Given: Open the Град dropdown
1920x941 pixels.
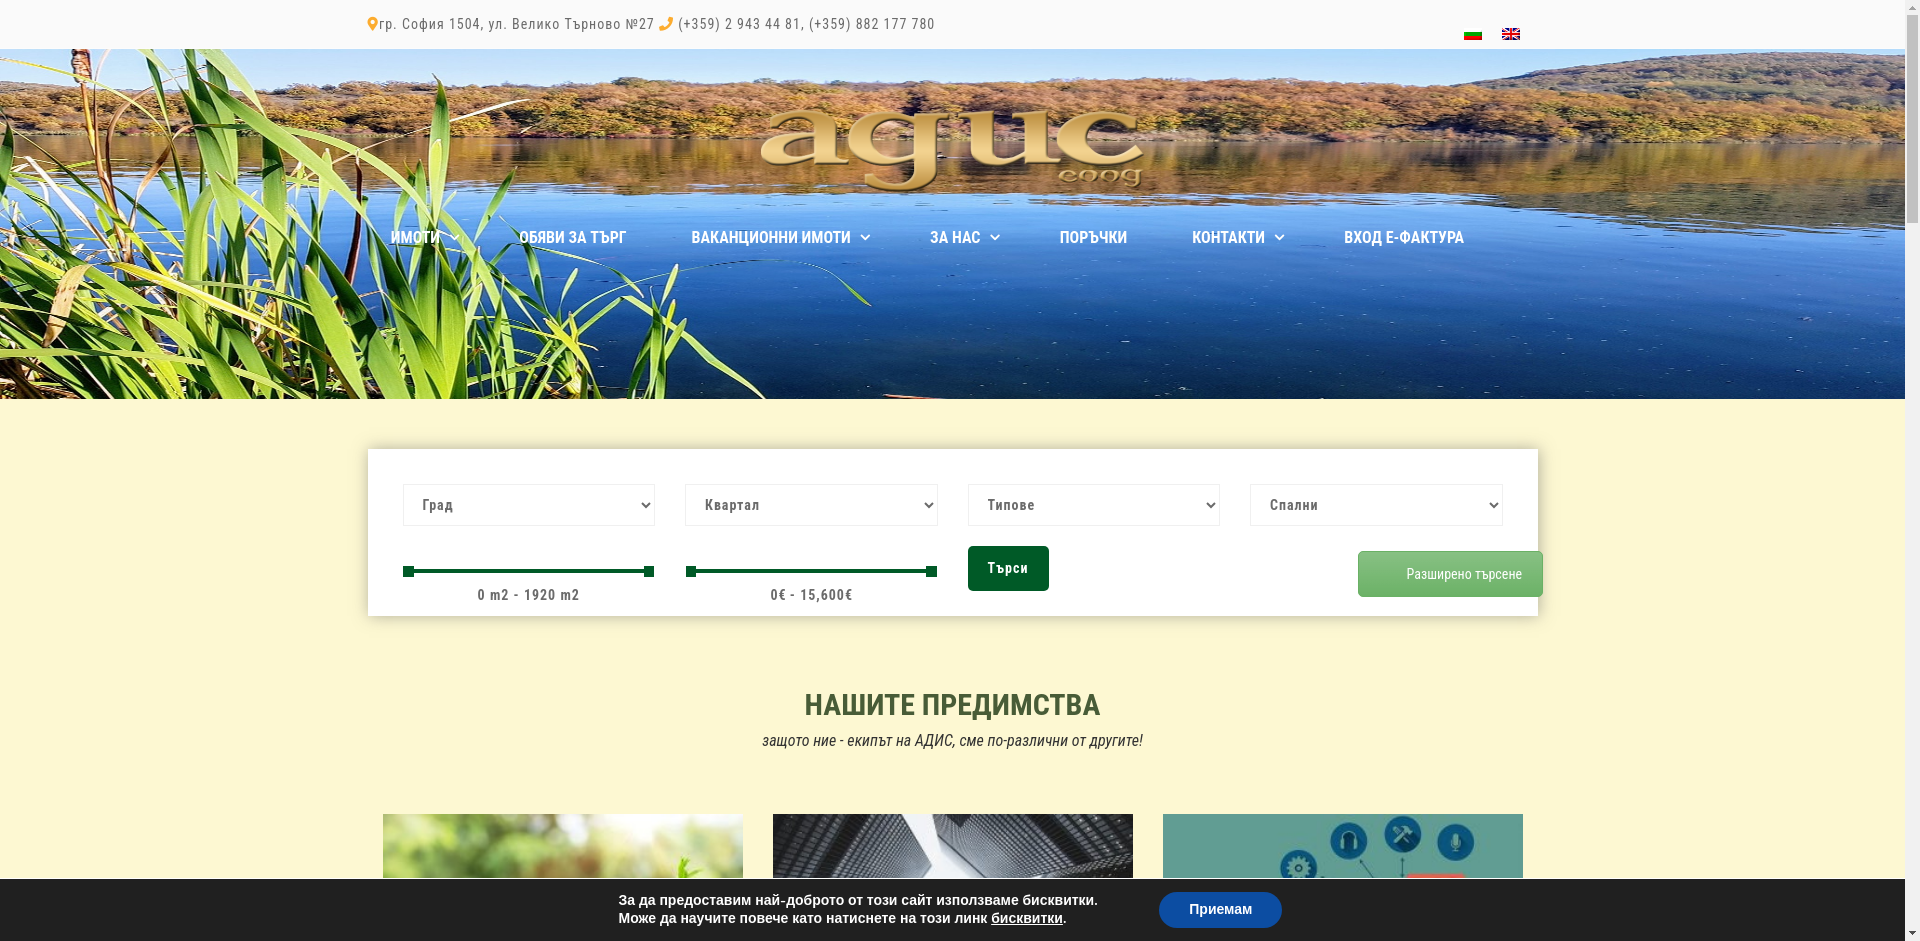Looking at the screenshot, I should 528,505.
